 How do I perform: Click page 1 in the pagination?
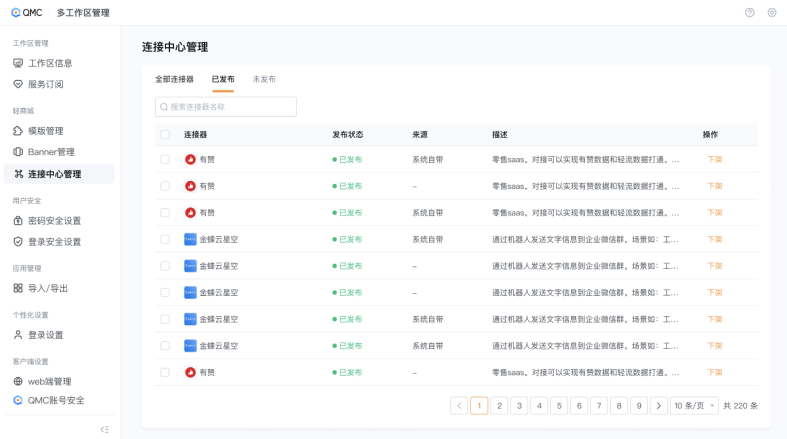tap(479, 406)
